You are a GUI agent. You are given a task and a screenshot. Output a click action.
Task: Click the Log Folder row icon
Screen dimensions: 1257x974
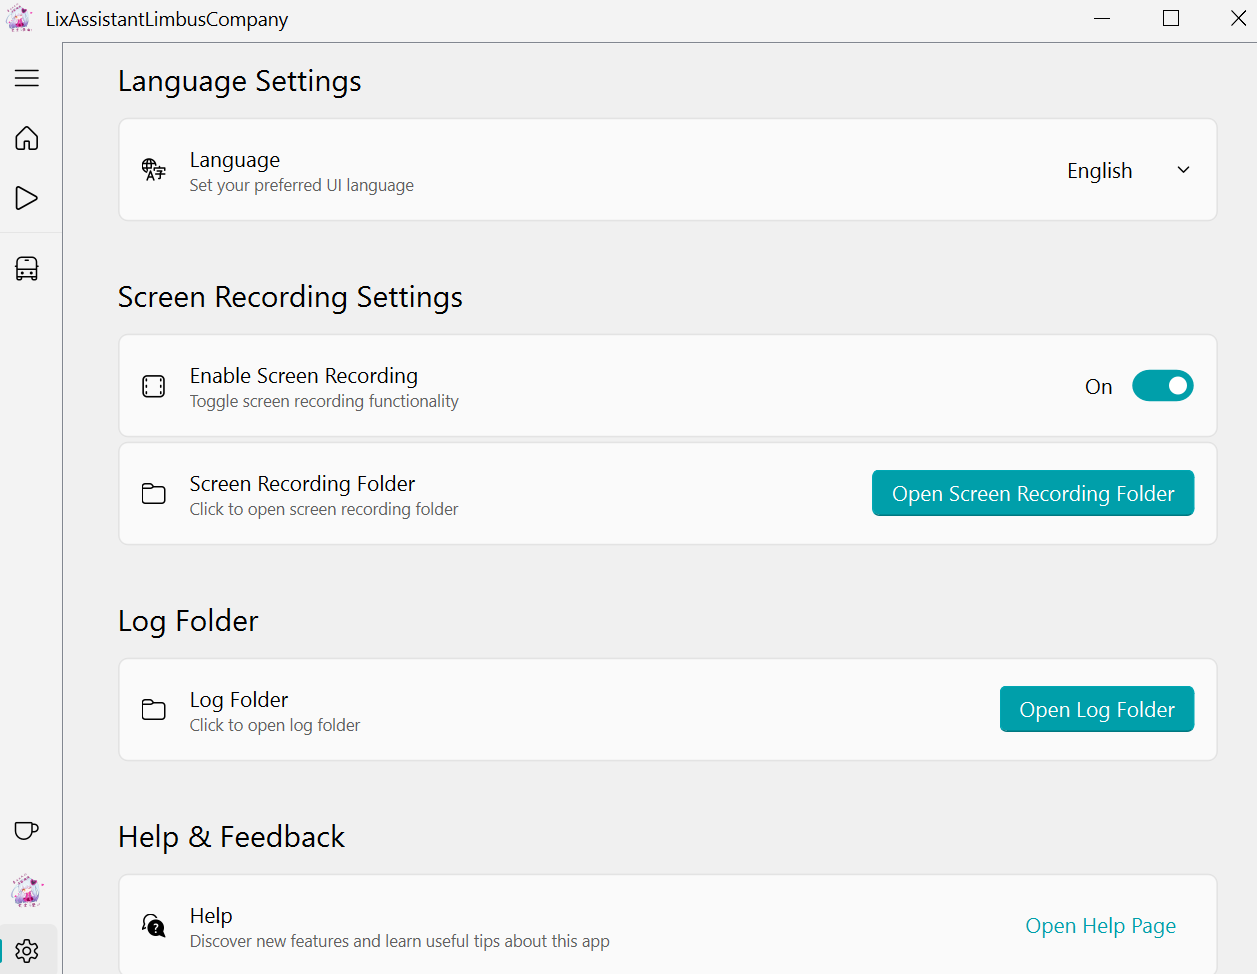(154, 710)
